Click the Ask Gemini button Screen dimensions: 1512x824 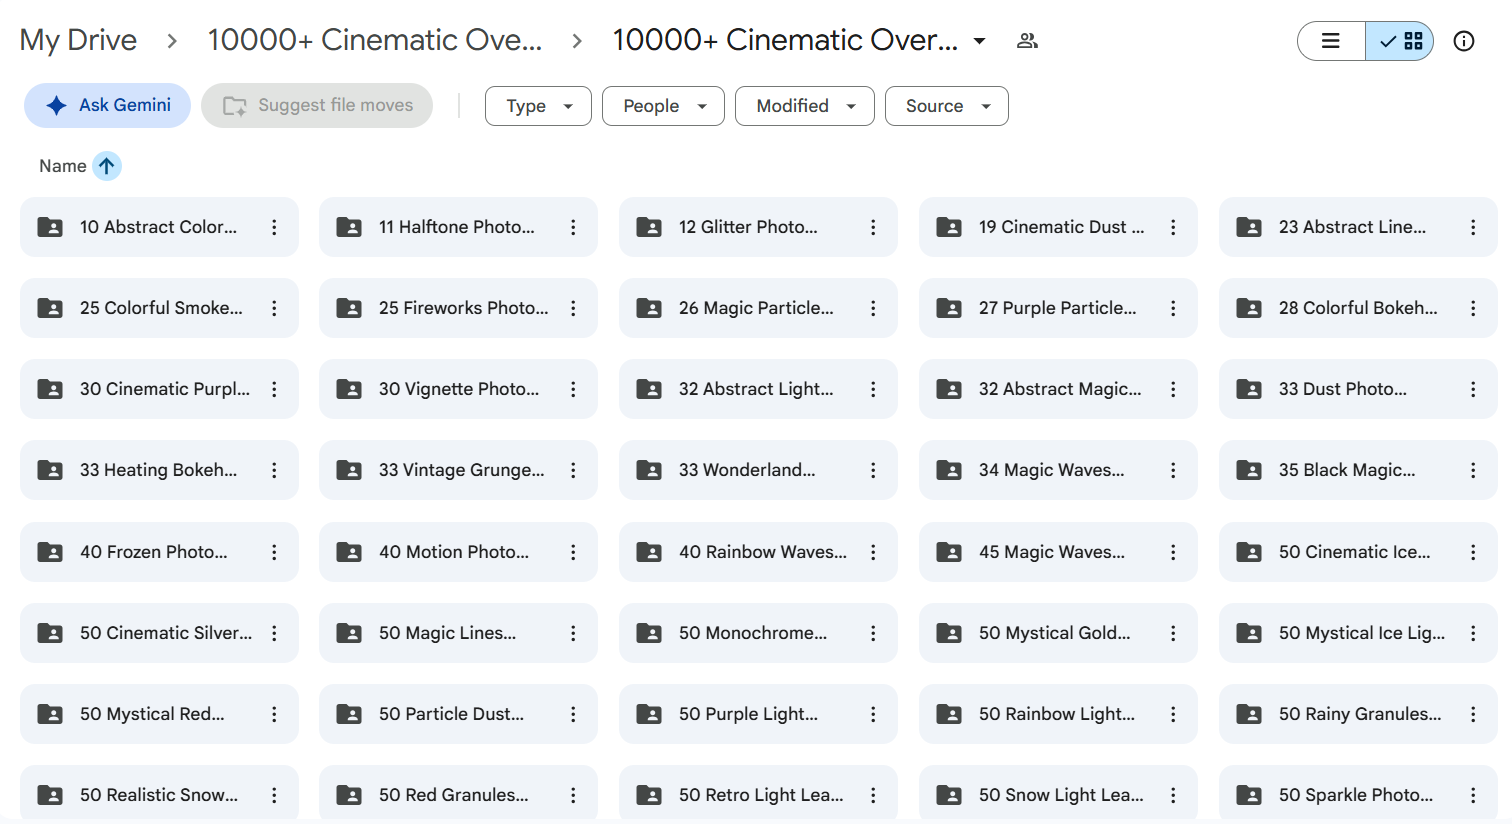tap(107, 105)
